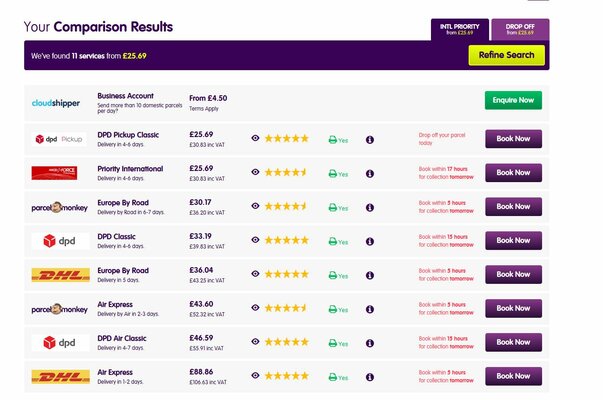This screenshot has width=603, height=400.
Task: Click the eye icon for parcelmonkey Europe By Road
Action: [x=255, y=206]
